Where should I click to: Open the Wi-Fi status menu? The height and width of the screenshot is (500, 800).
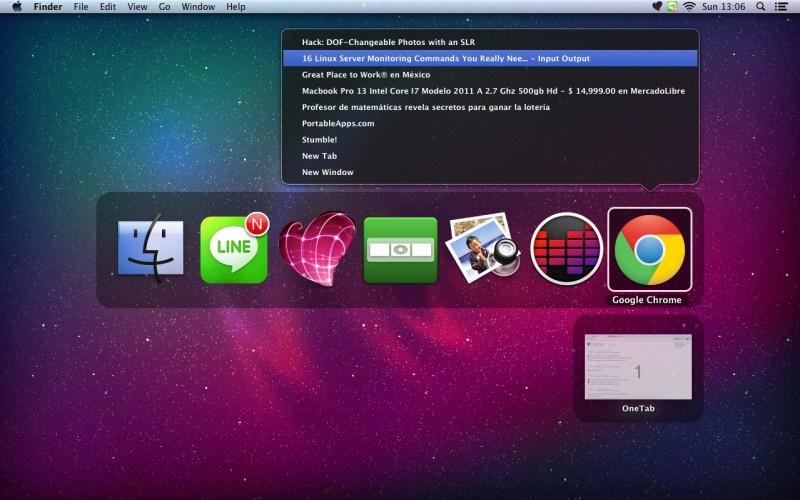click(688, 7)
